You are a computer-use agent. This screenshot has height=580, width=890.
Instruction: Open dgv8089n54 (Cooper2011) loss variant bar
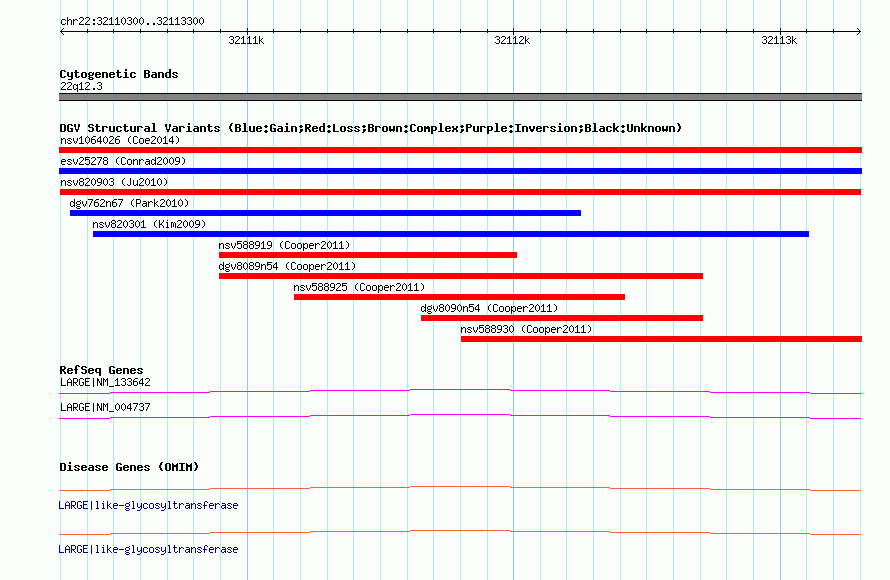point(461,276)
